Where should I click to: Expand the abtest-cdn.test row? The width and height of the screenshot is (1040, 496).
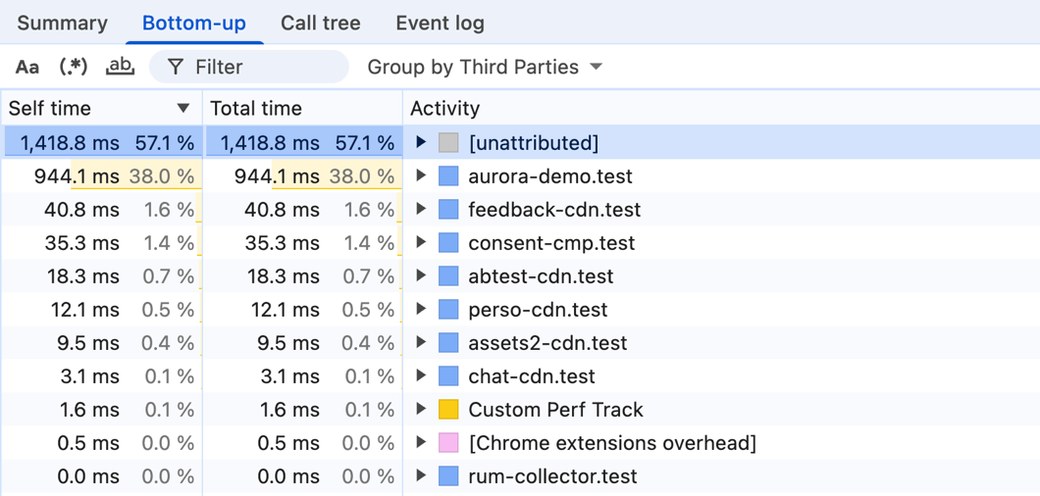click(x=421, y=275)
